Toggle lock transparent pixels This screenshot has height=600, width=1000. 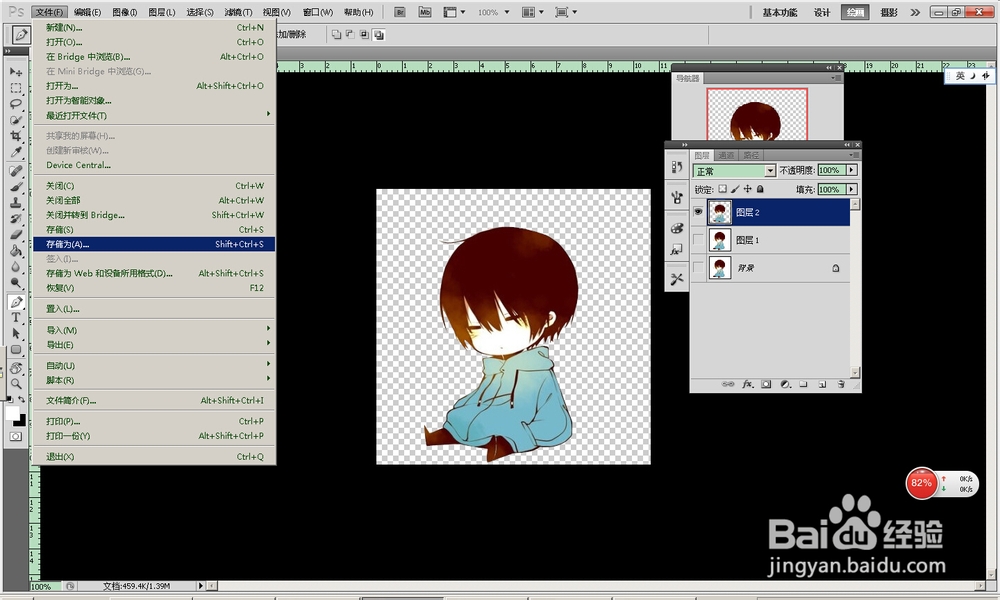722,189
